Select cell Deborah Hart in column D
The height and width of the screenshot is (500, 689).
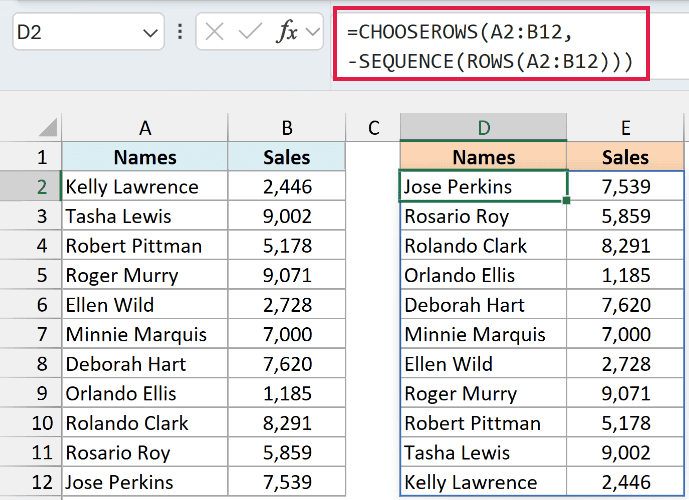tap(483, 304)
